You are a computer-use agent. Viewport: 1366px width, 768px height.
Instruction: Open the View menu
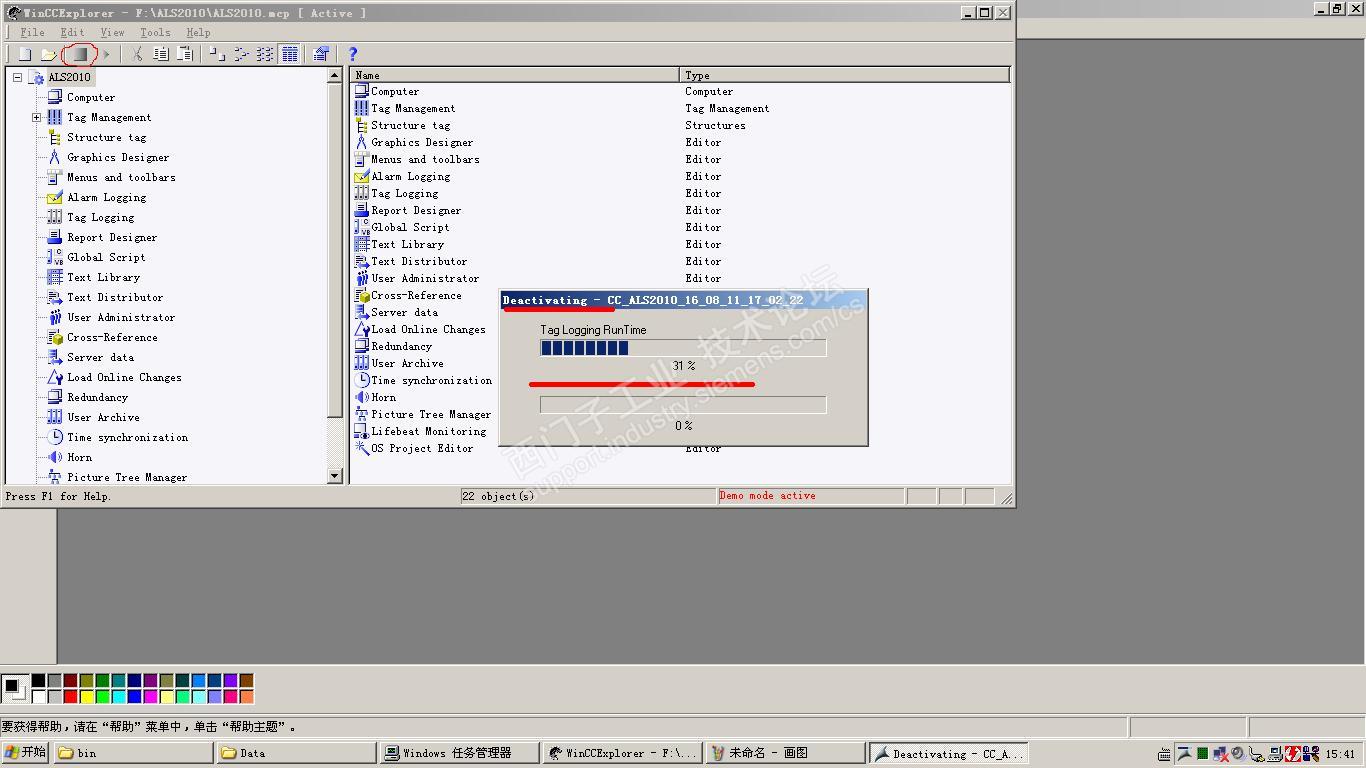click(113, 32)
